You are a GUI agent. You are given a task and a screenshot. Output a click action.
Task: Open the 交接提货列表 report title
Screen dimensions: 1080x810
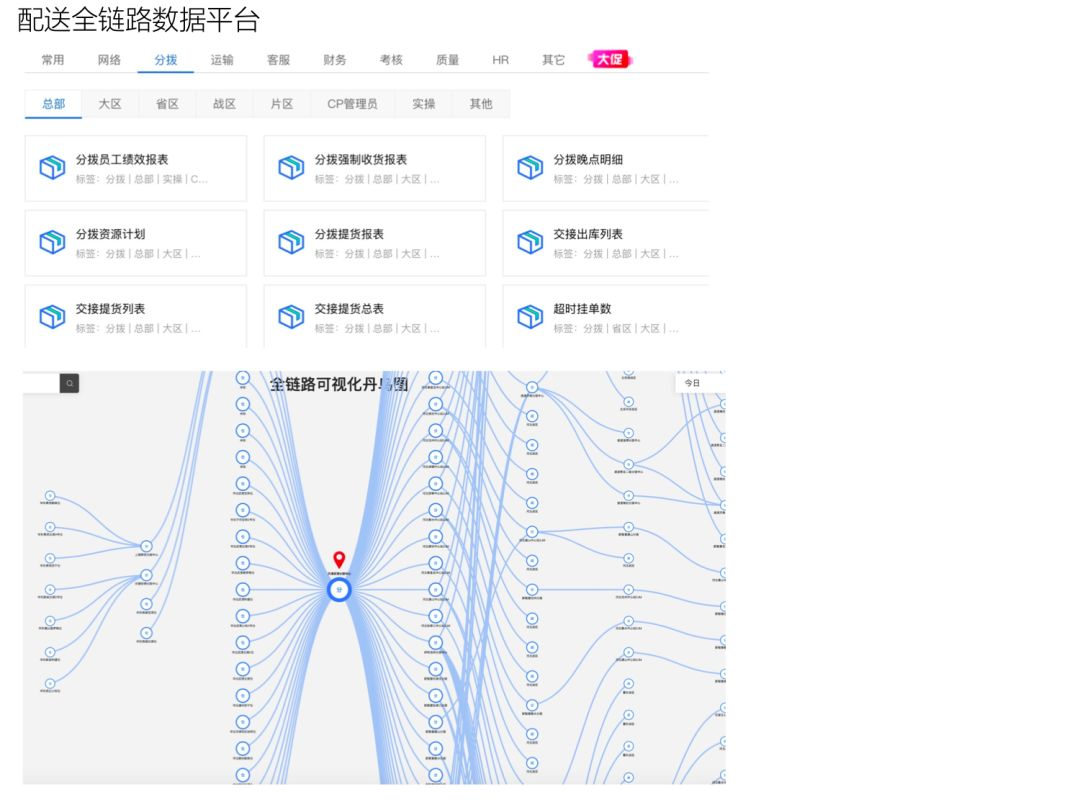pyautogui.click(x=110, y=309)
